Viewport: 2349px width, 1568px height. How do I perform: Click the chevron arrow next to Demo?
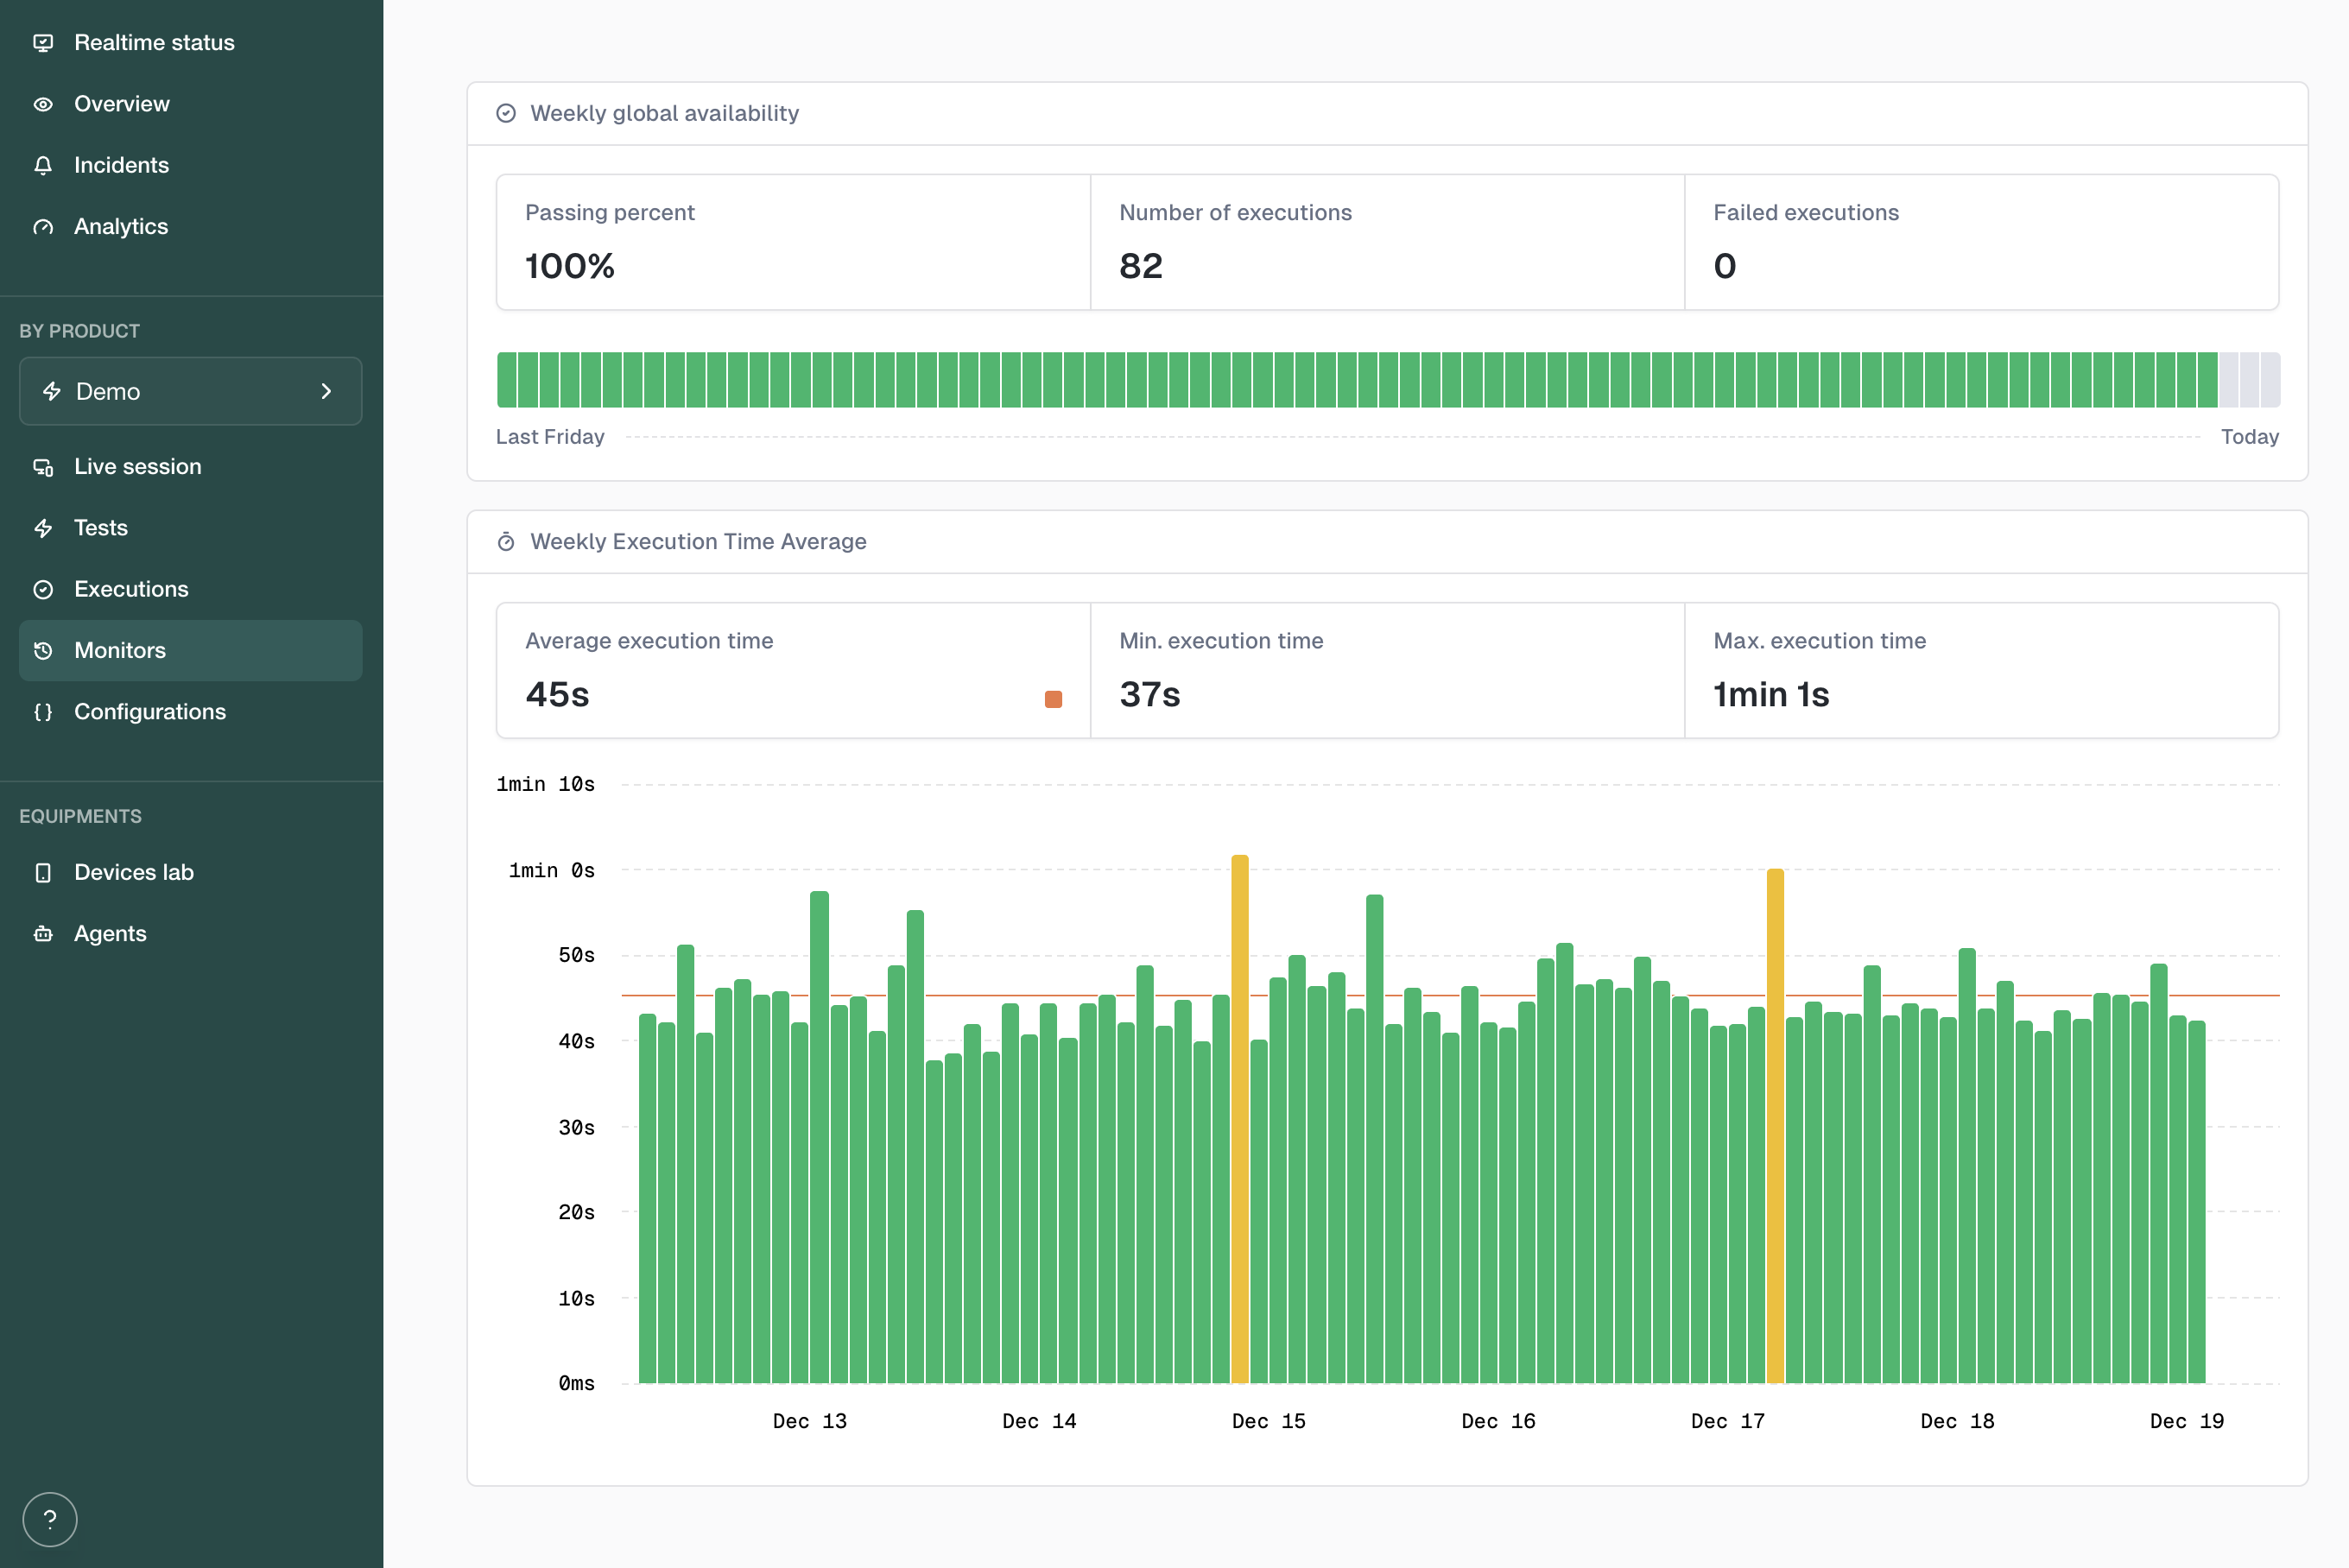(326, 391)
